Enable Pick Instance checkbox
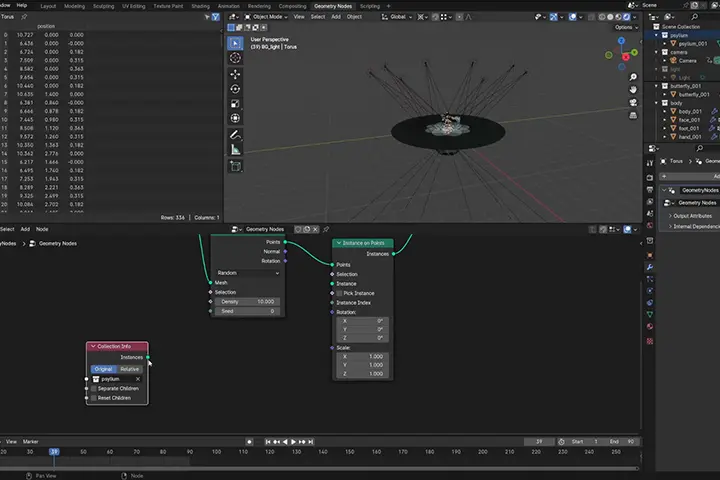Screen dimensions: 720x480 pos(339,293)
